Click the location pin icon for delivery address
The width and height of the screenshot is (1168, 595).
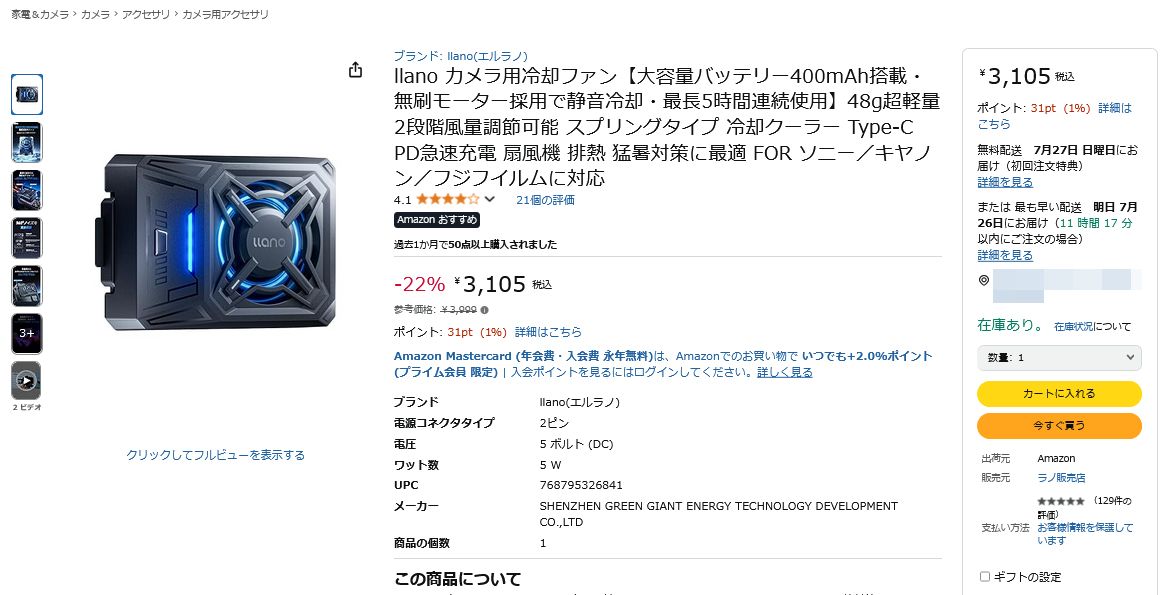984,281
